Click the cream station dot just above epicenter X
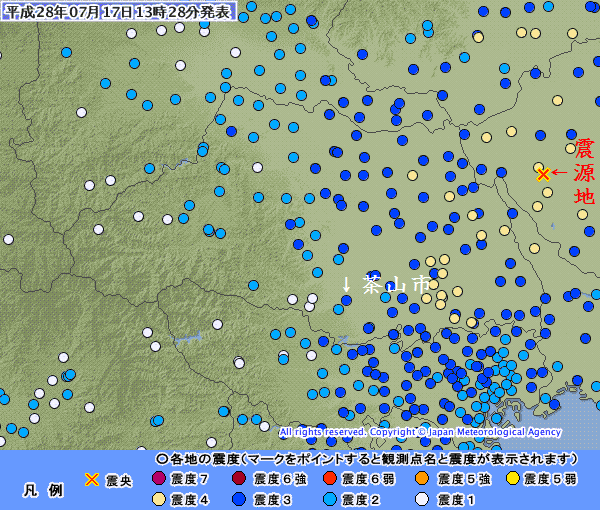Image resolution: width=600 pixels, height=510 pixels. [538, 167]
